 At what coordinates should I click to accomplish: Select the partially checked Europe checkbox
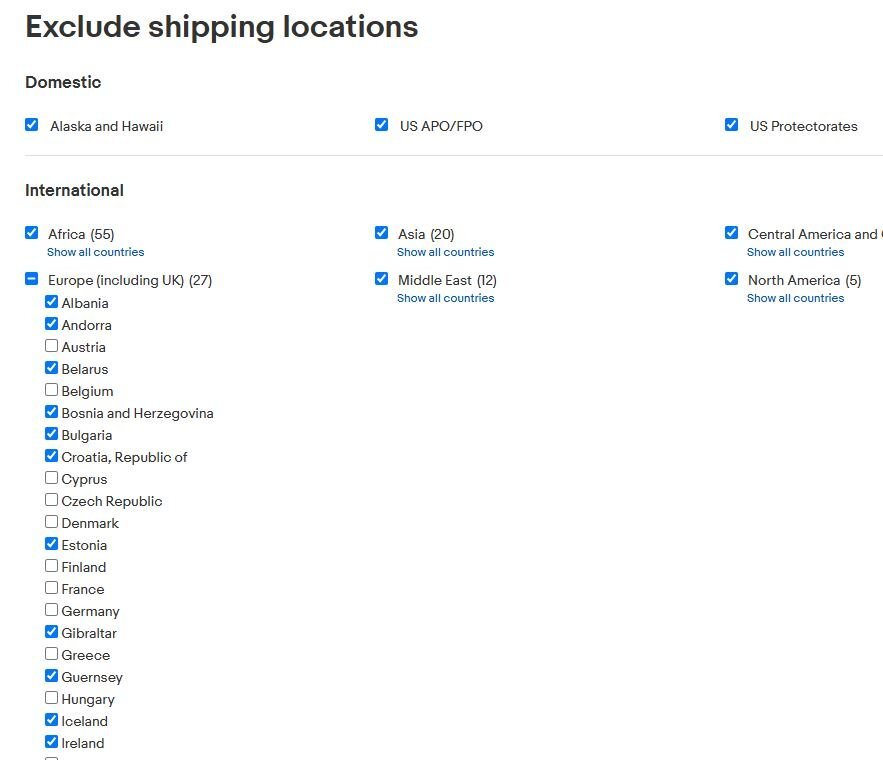(32, 279)
